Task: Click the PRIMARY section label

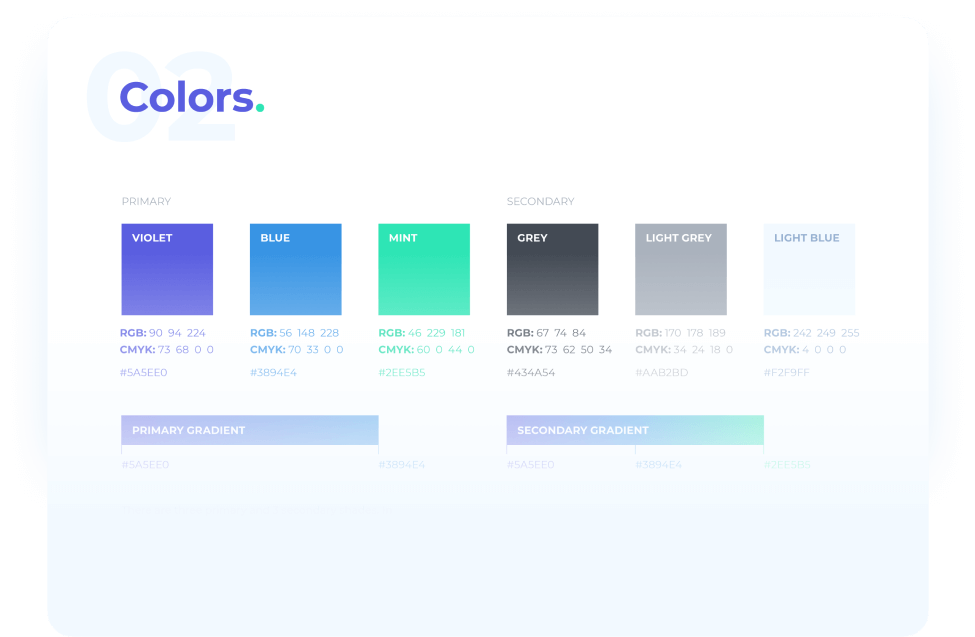Action: [x=146, y=201]
